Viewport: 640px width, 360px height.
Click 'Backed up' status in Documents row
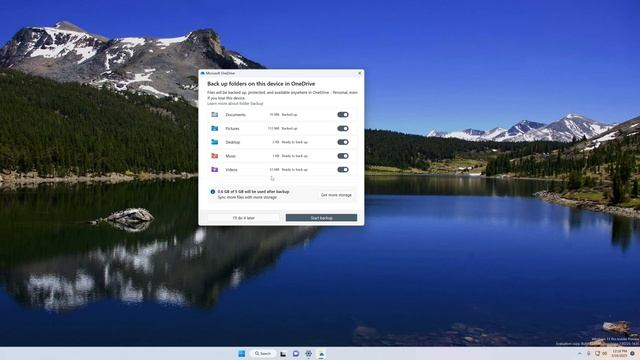pyautogui.click(x=289, y=115)
